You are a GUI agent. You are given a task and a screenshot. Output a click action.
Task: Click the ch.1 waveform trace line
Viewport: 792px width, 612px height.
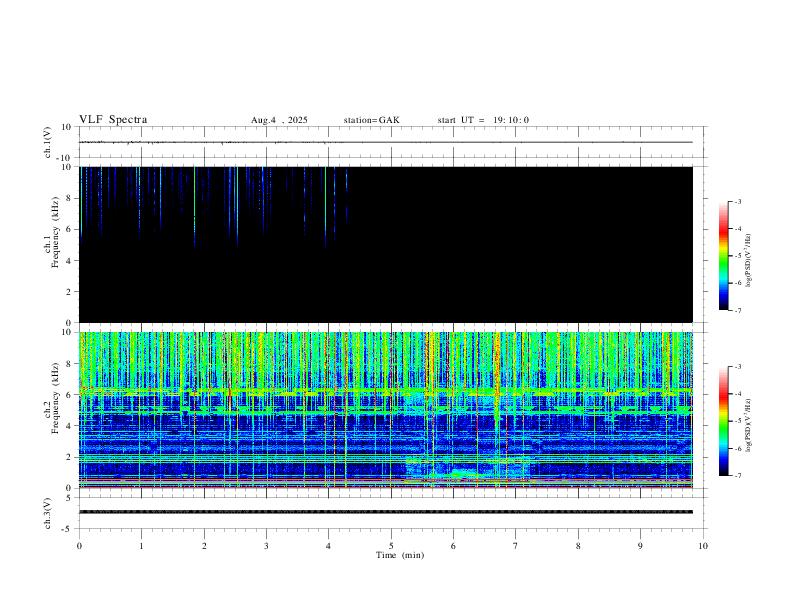point(386,142)
